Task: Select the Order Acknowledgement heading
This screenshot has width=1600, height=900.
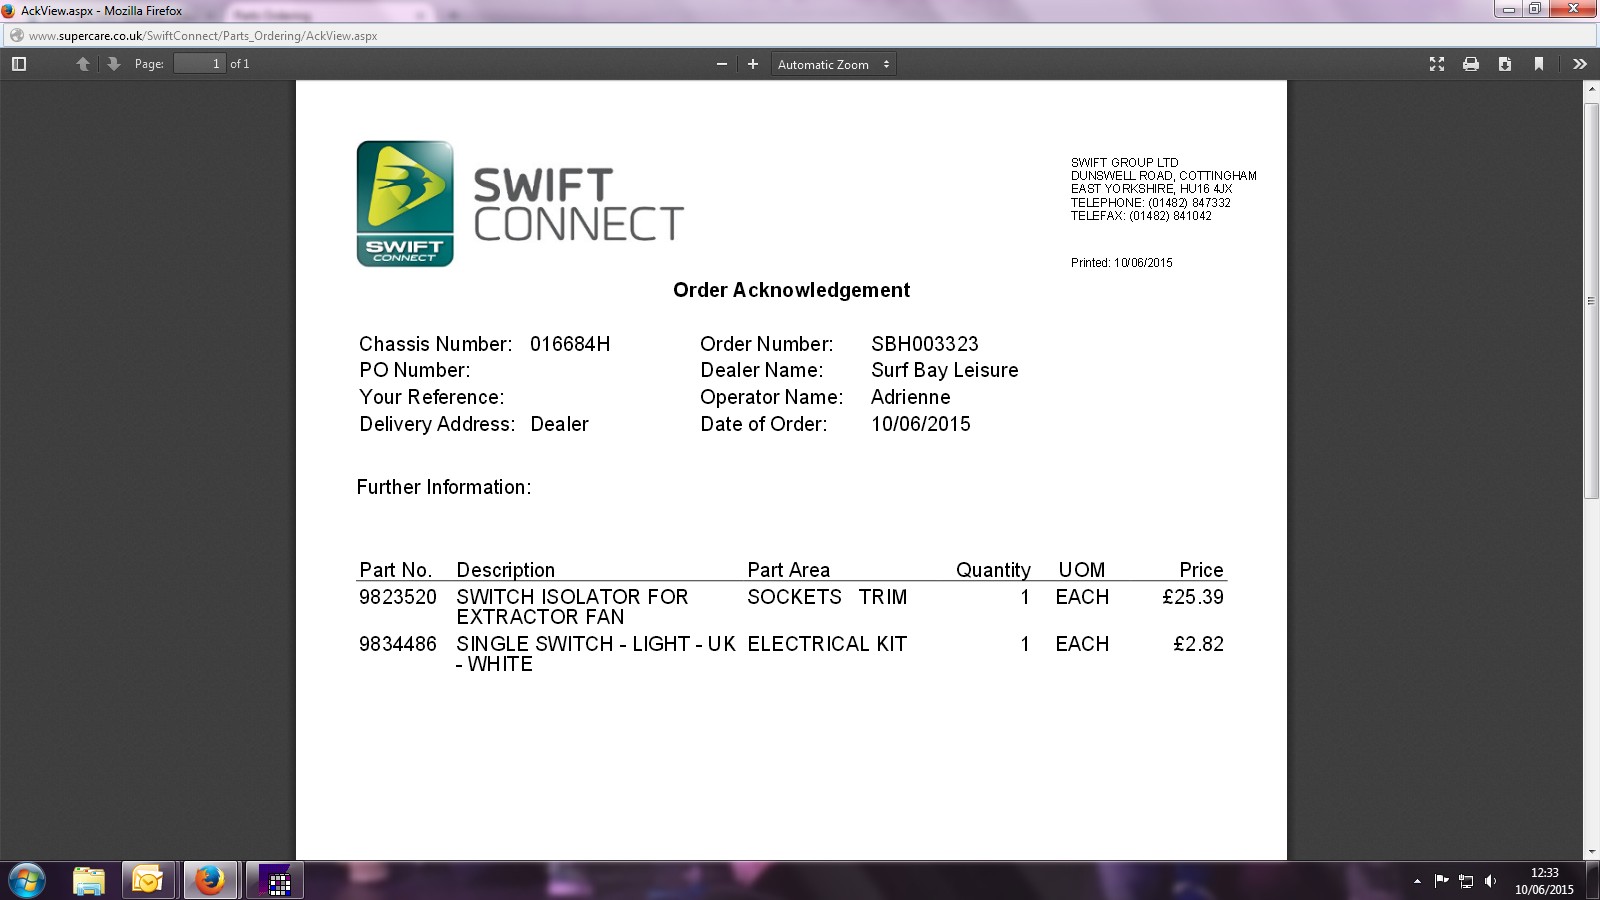Action: click(x=791, y=290)
